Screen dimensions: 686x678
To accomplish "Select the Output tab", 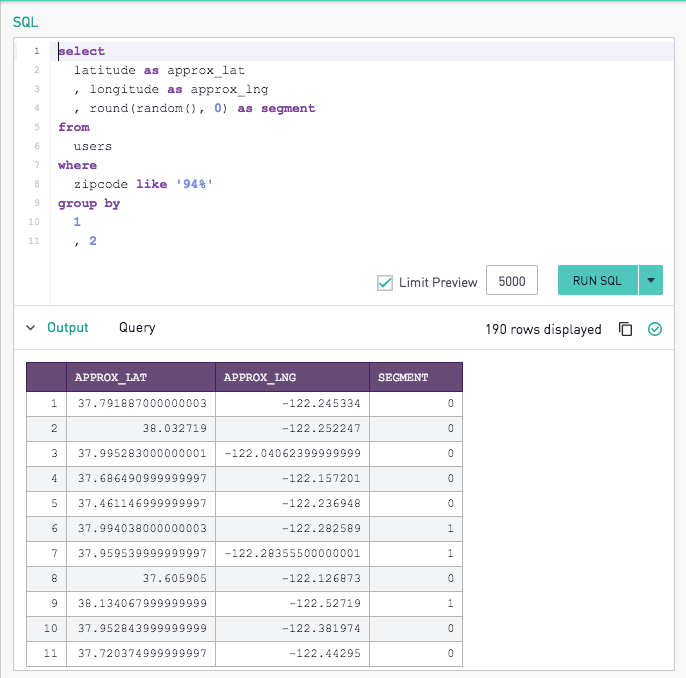I will click(68, 328).
